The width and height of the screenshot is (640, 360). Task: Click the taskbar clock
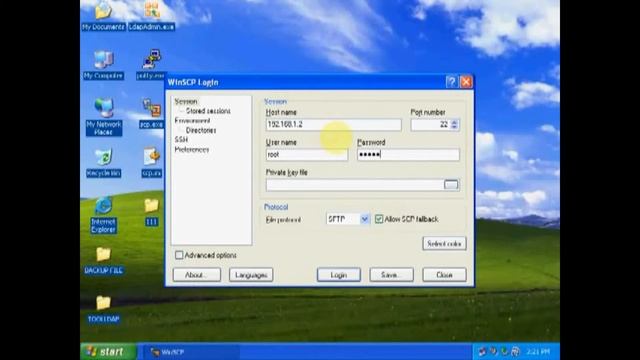(x=538, y=351)
